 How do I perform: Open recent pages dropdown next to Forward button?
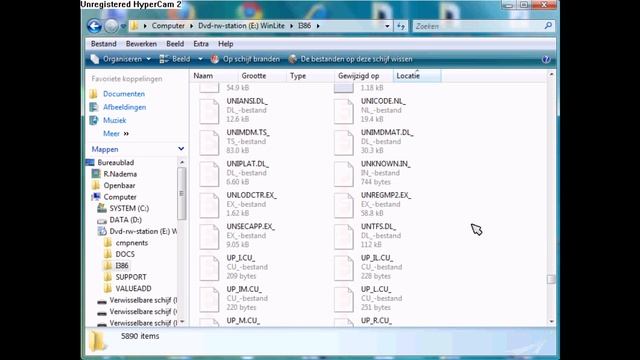click(123, 27)
